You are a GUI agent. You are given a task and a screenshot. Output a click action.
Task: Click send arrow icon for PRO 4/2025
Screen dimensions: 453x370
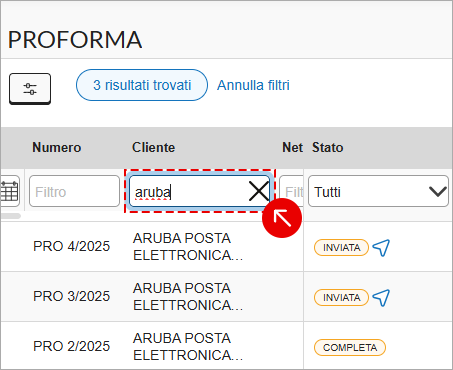click(x=381, y=248)
